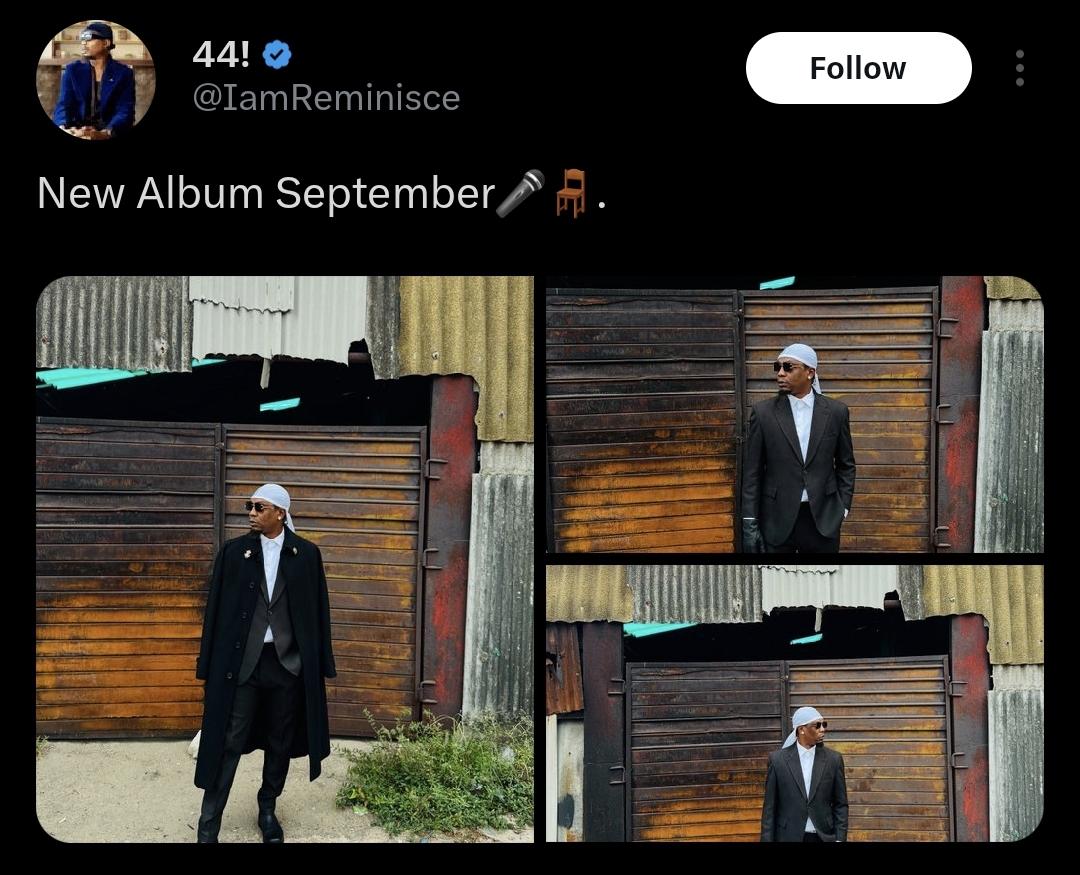Open the @IamReminisce handle link
The height and width of the screenshot is (875, 1080).
326,98
